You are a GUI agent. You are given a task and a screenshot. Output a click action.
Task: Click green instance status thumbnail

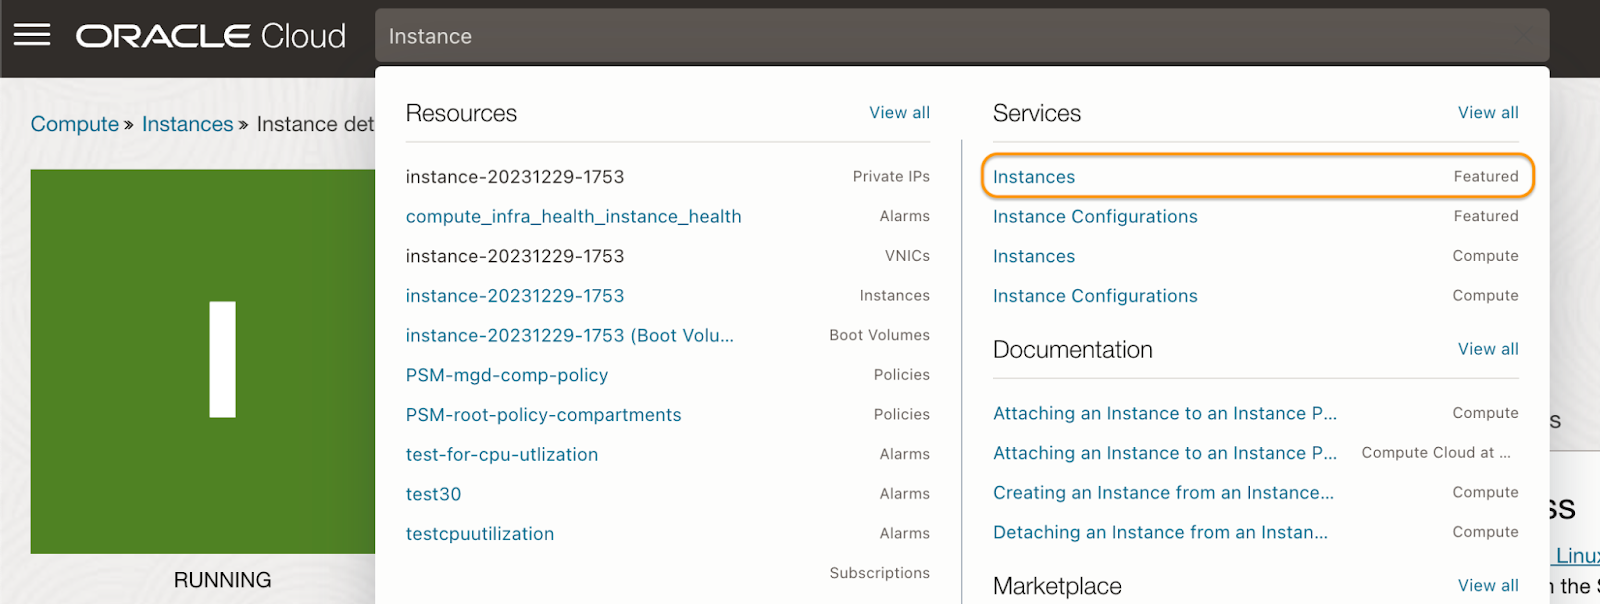(203, 361)
